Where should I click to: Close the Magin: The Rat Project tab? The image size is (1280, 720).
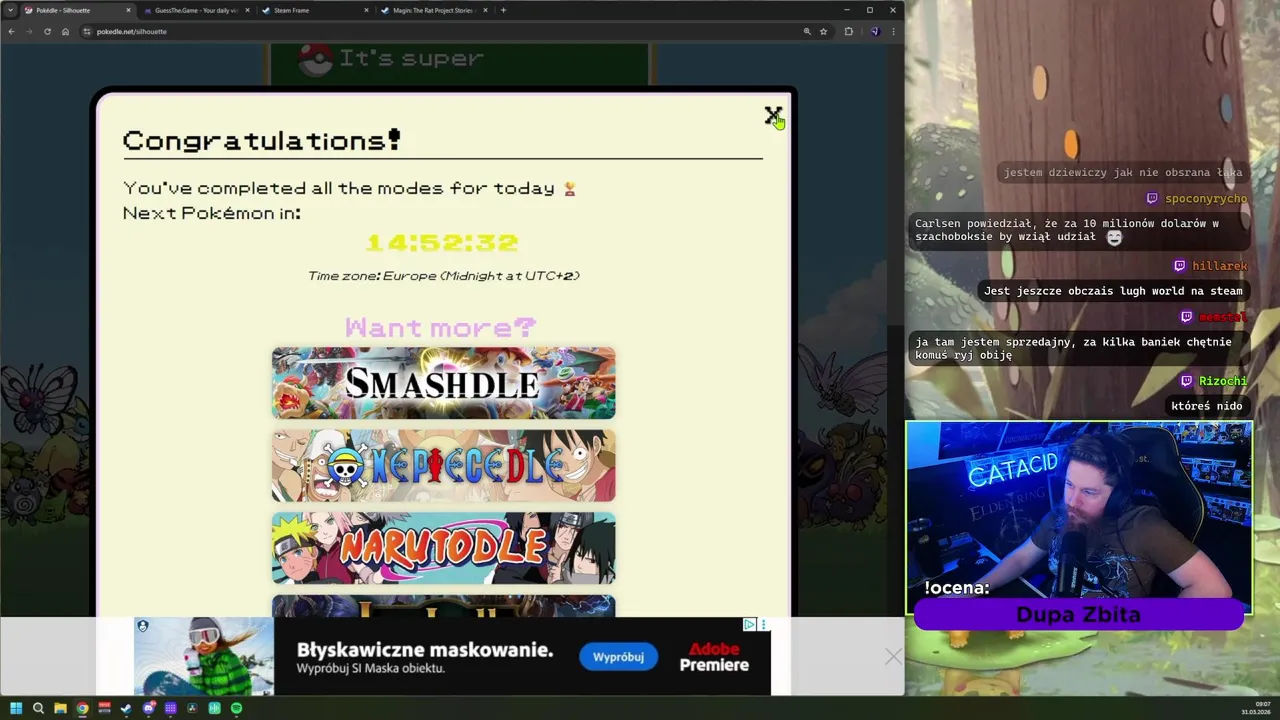(485, 10)
